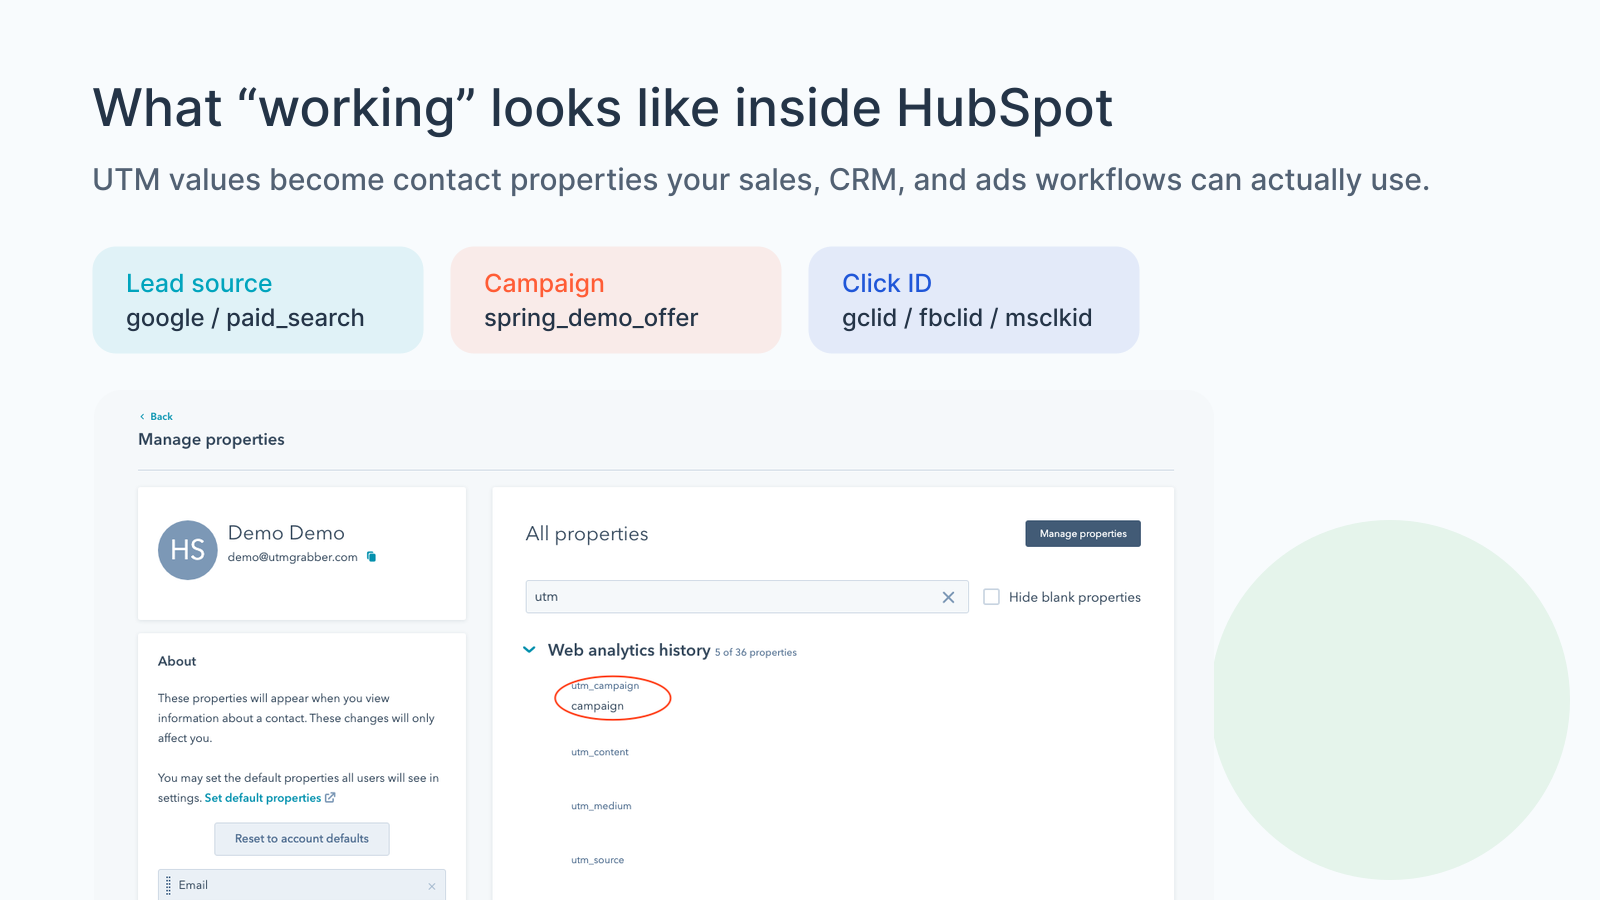Click the blue Manage properties button
Image resolution: width=1600 pixels, height=900 pixels.
click(x=1083, y=534)
